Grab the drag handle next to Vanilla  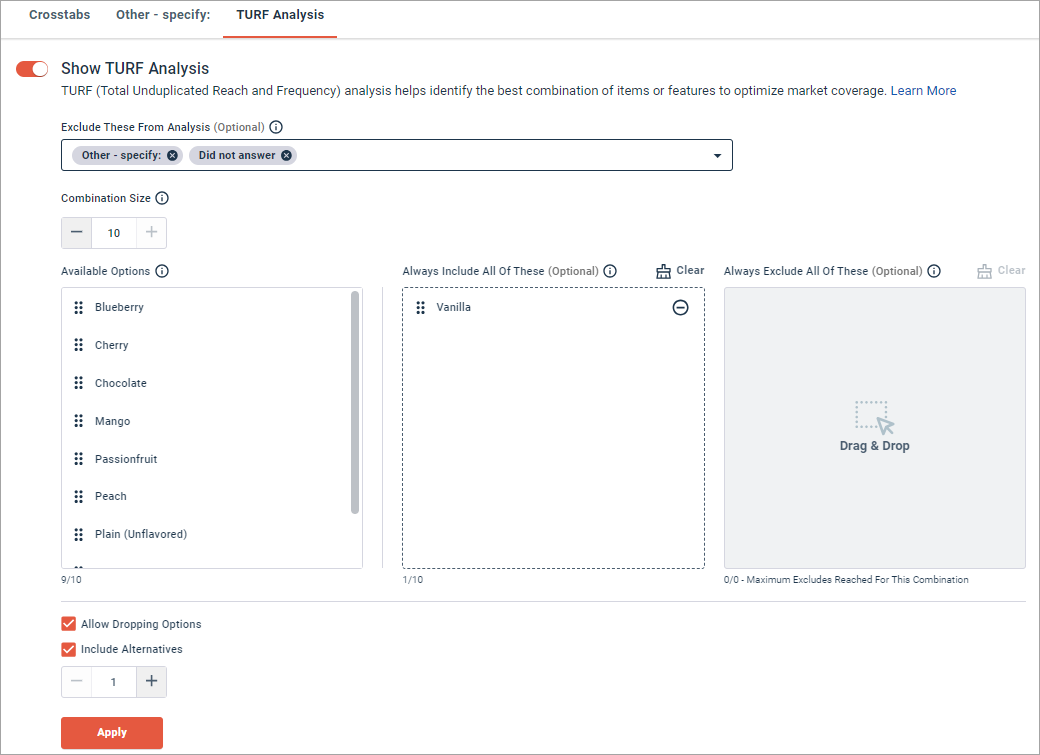421,307
